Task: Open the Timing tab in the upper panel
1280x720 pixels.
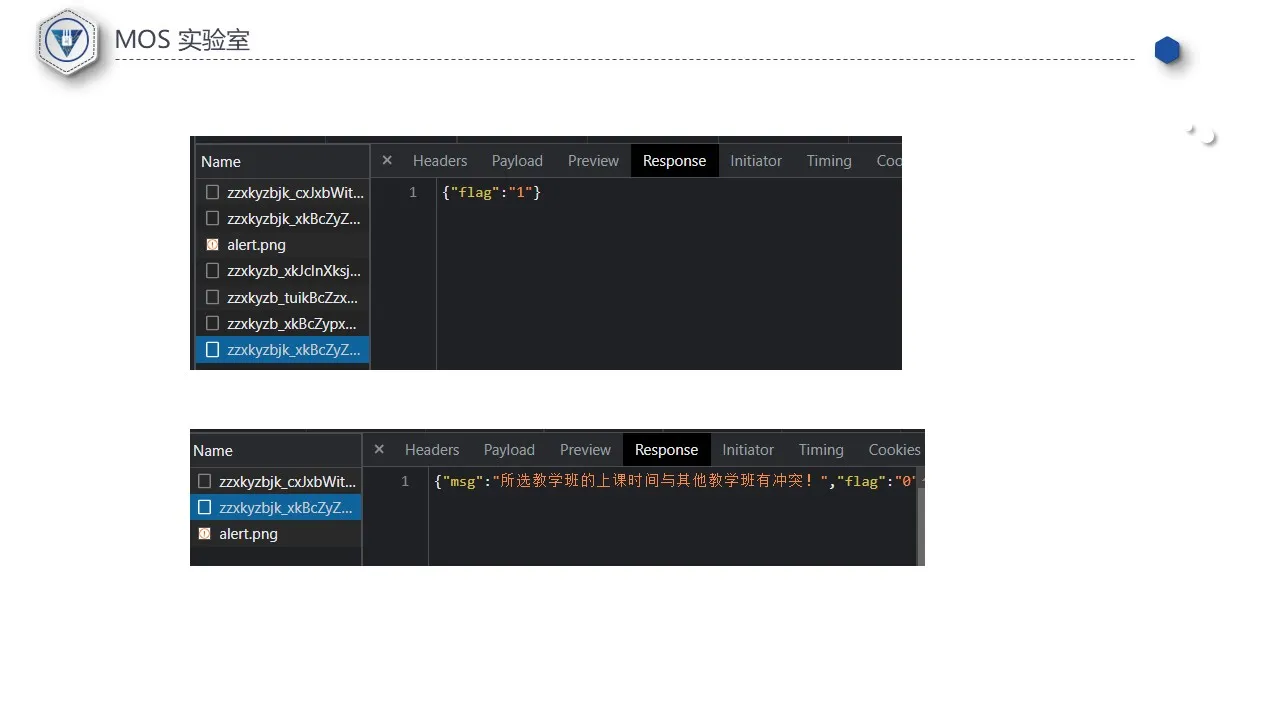Action: (x=829, y=161)
